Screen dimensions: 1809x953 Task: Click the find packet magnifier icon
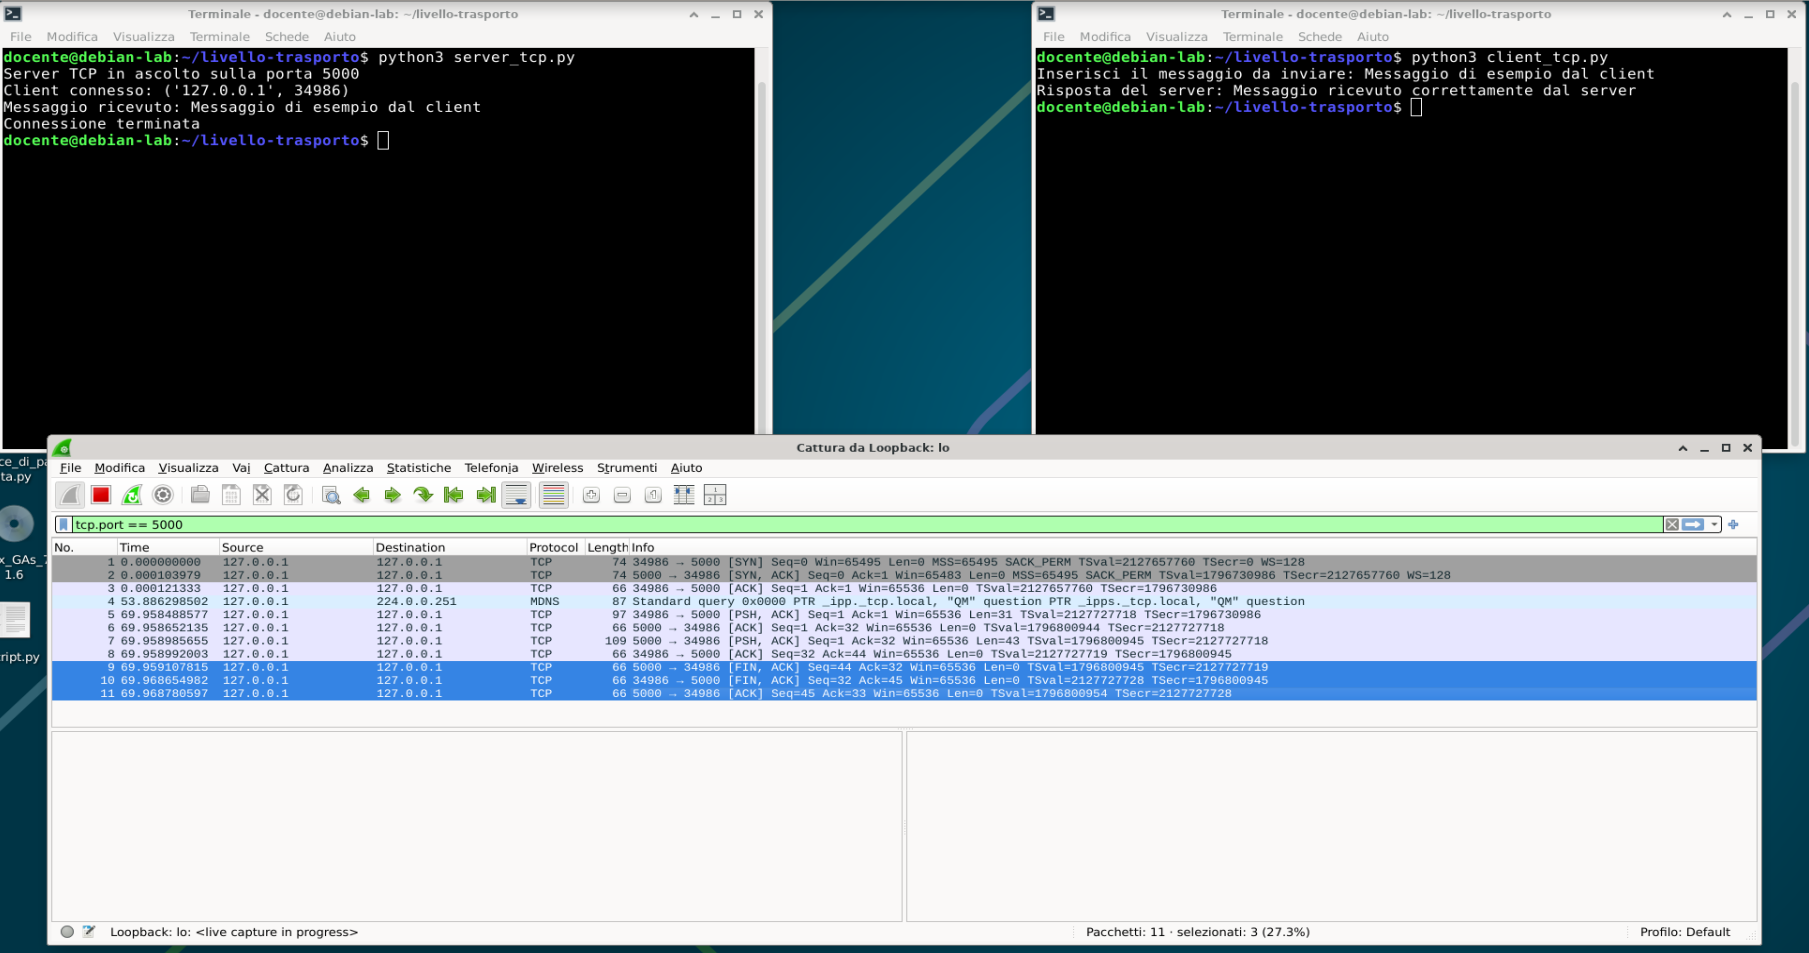331,495
